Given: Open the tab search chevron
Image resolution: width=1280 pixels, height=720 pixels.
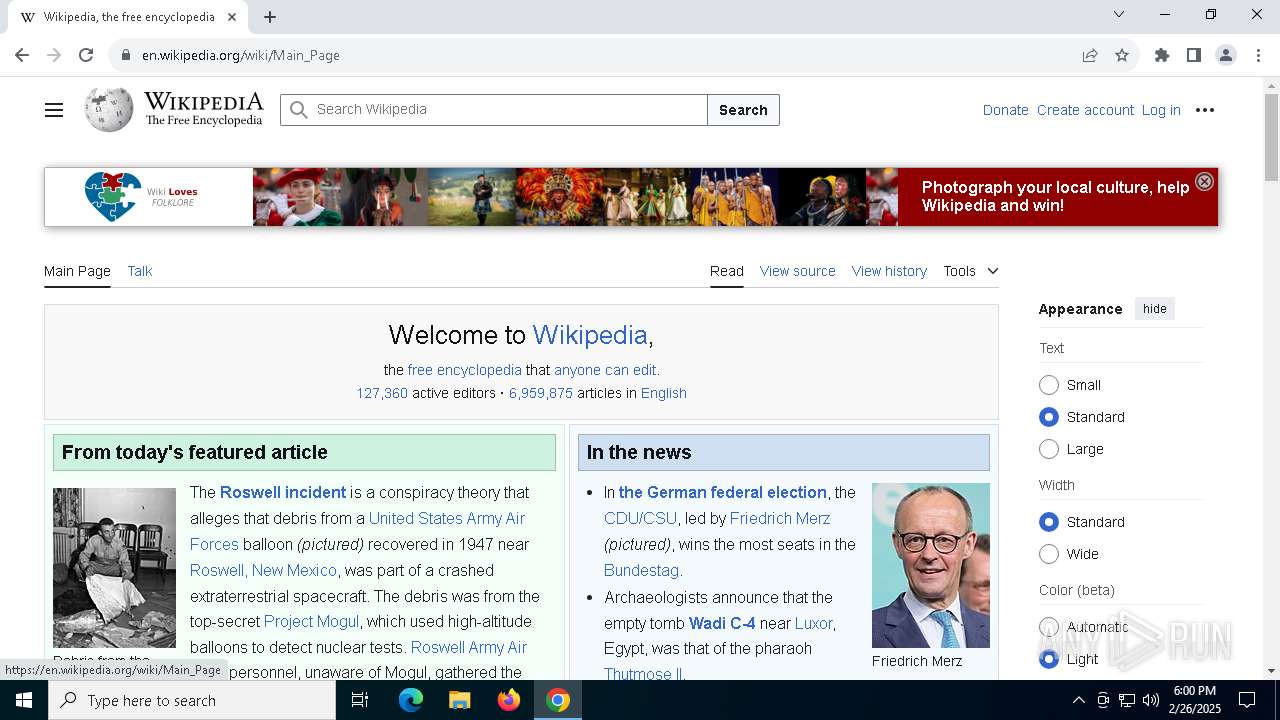Looking at the screenshot, I should coord(1119,14).
